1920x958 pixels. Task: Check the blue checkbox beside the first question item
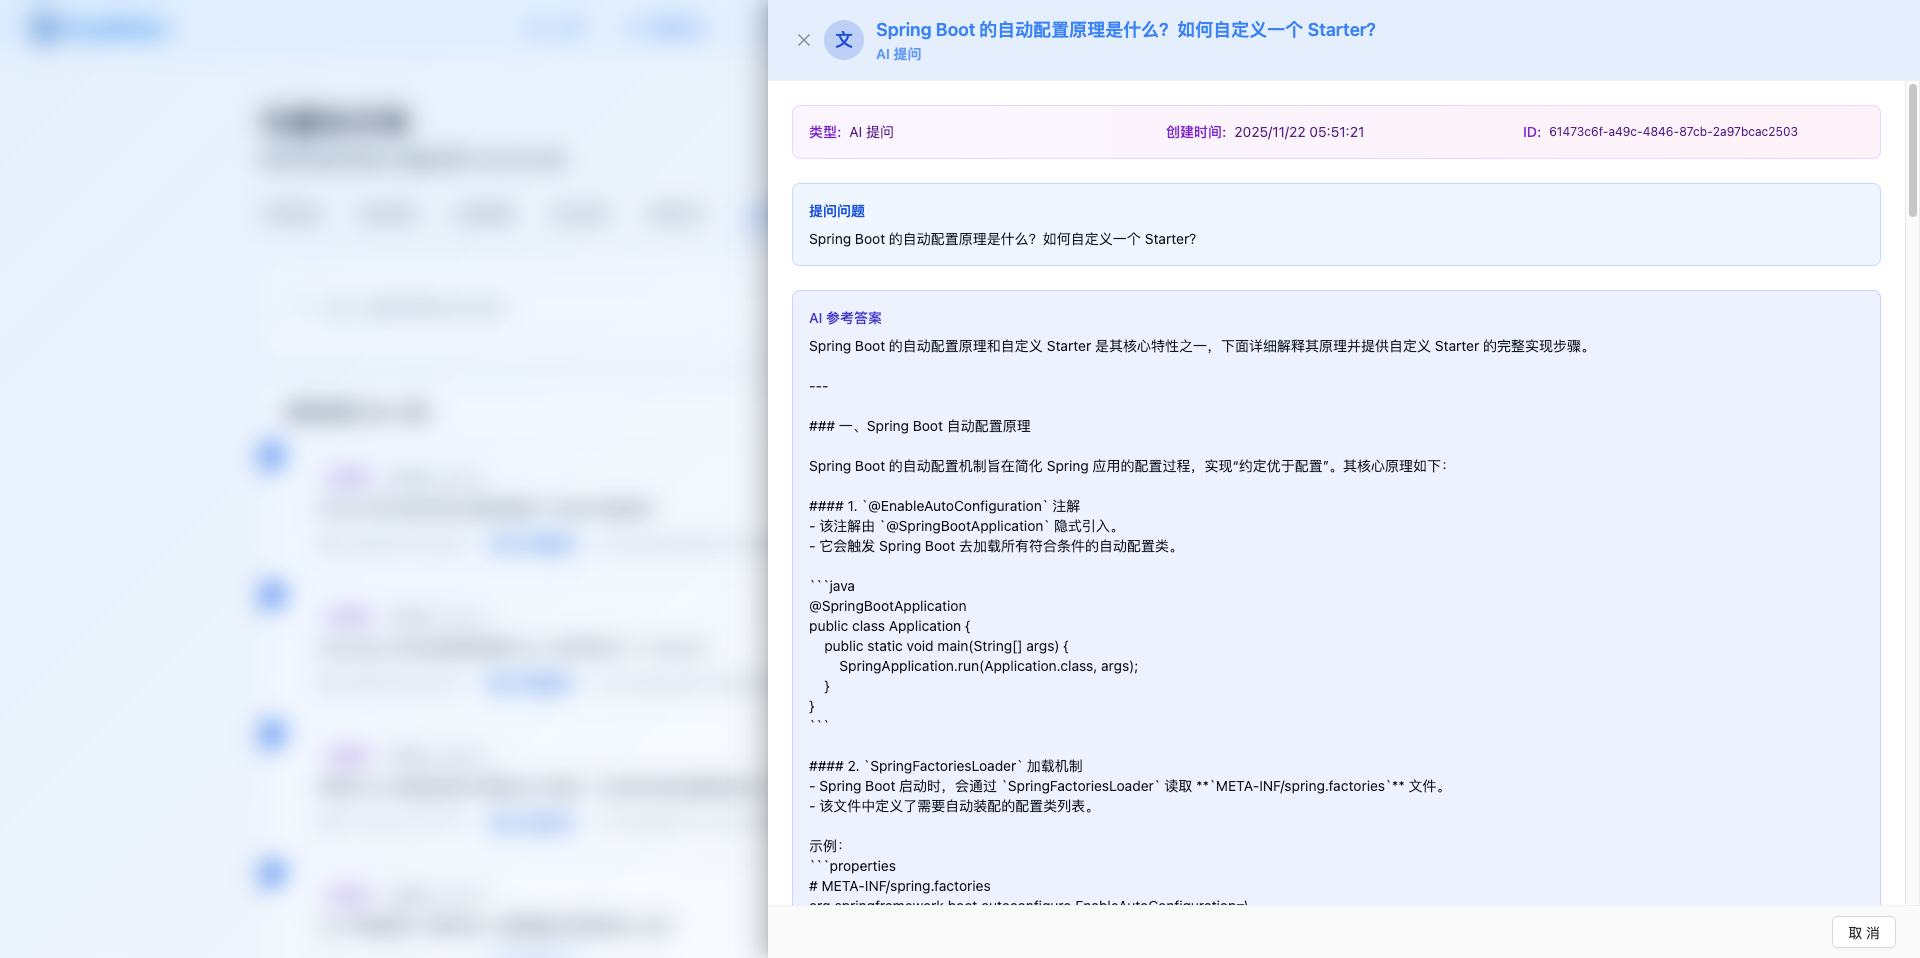(x=271, y=456)
